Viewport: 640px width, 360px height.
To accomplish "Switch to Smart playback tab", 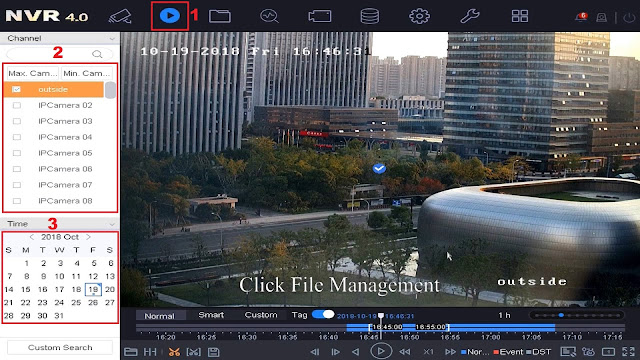I will click(x=211, y=315).
